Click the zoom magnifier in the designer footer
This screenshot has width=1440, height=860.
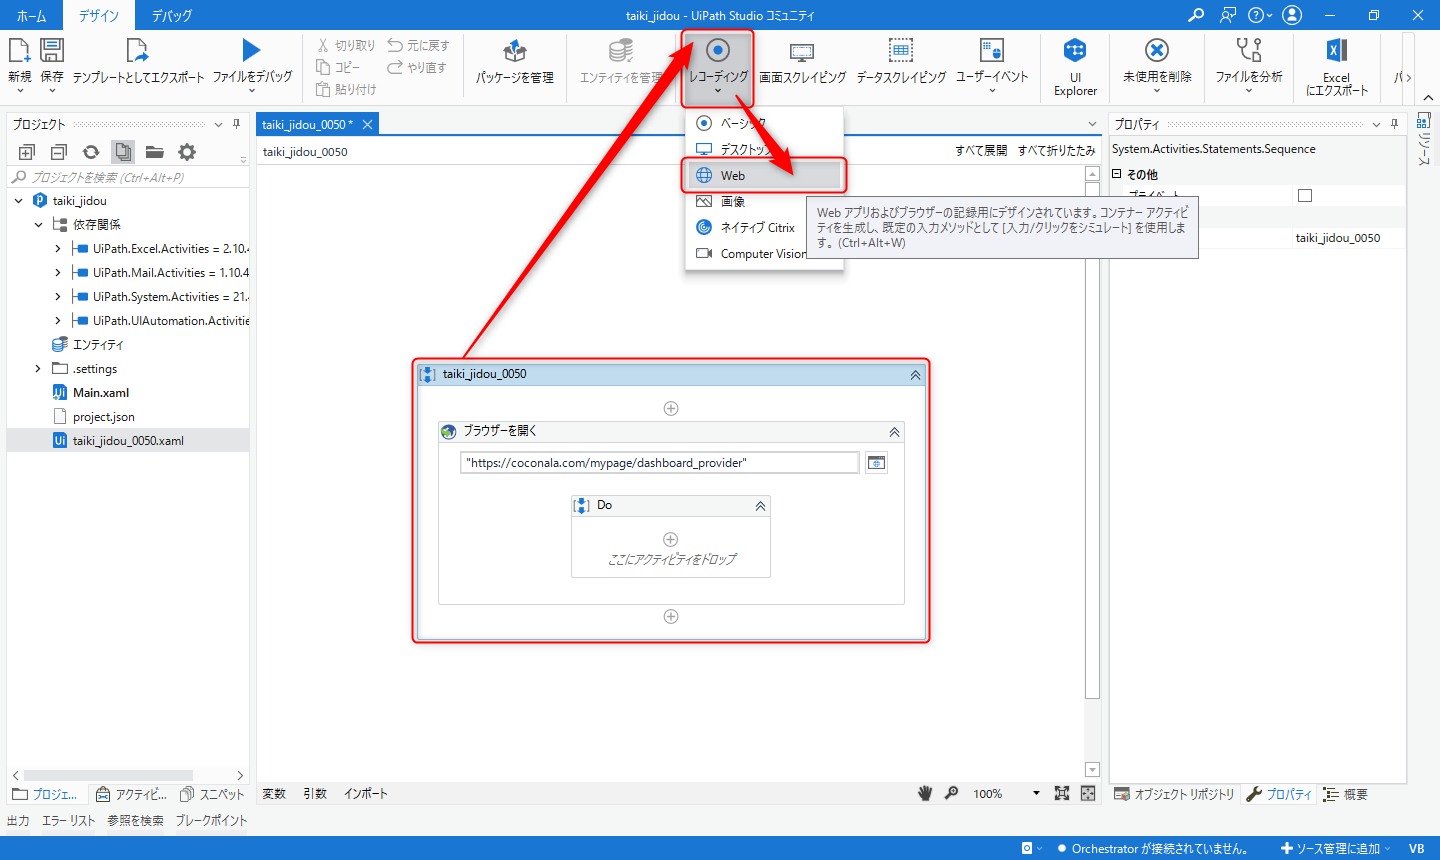(x=951, y=793)
